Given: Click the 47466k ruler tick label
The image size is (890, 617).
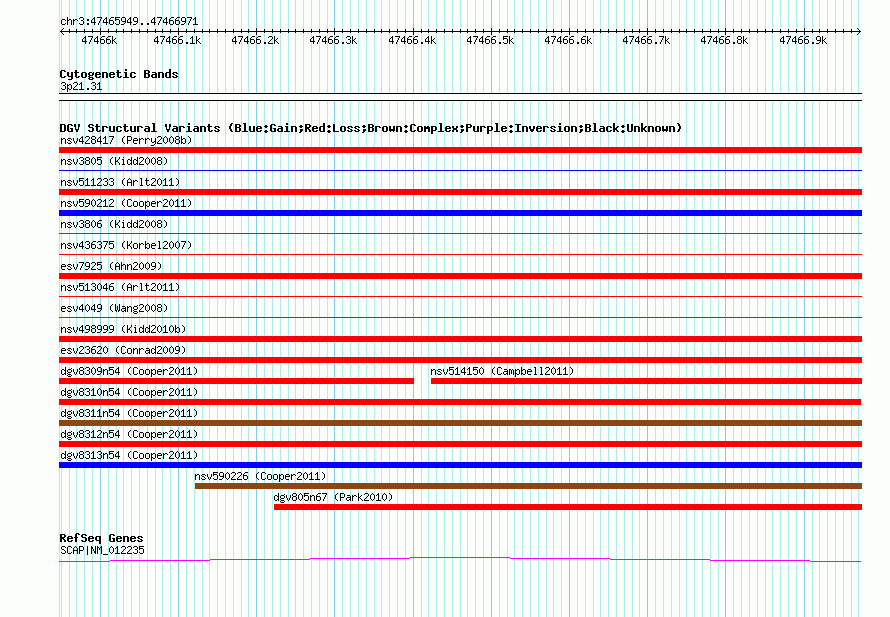Looking at the screenshot, I should point(99,40).
